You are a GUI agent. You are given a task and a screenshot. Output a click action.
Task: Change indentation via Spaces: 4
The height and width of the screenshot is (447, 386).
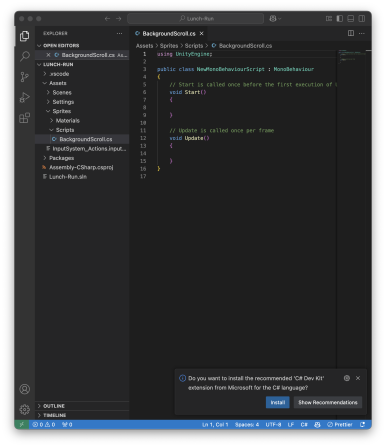(247, 424)
